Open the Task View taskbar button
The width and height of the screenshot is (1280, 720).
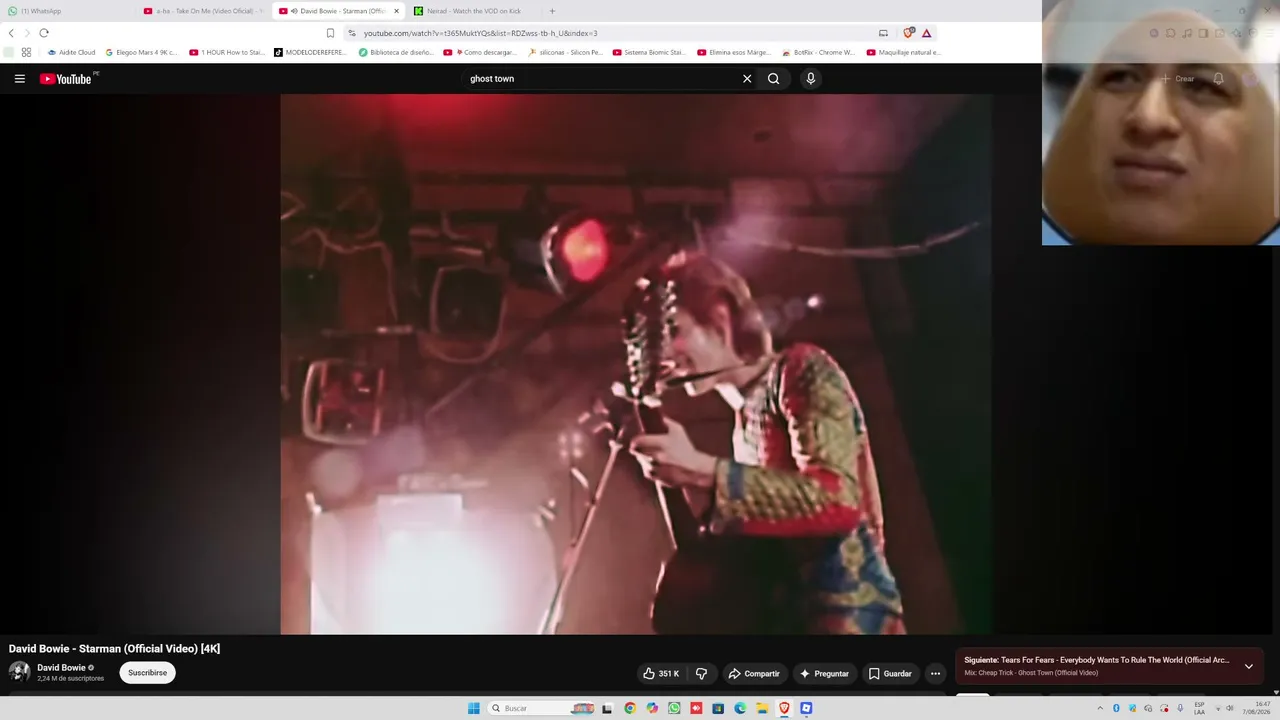pyautogui.click(x=607, y=708)
